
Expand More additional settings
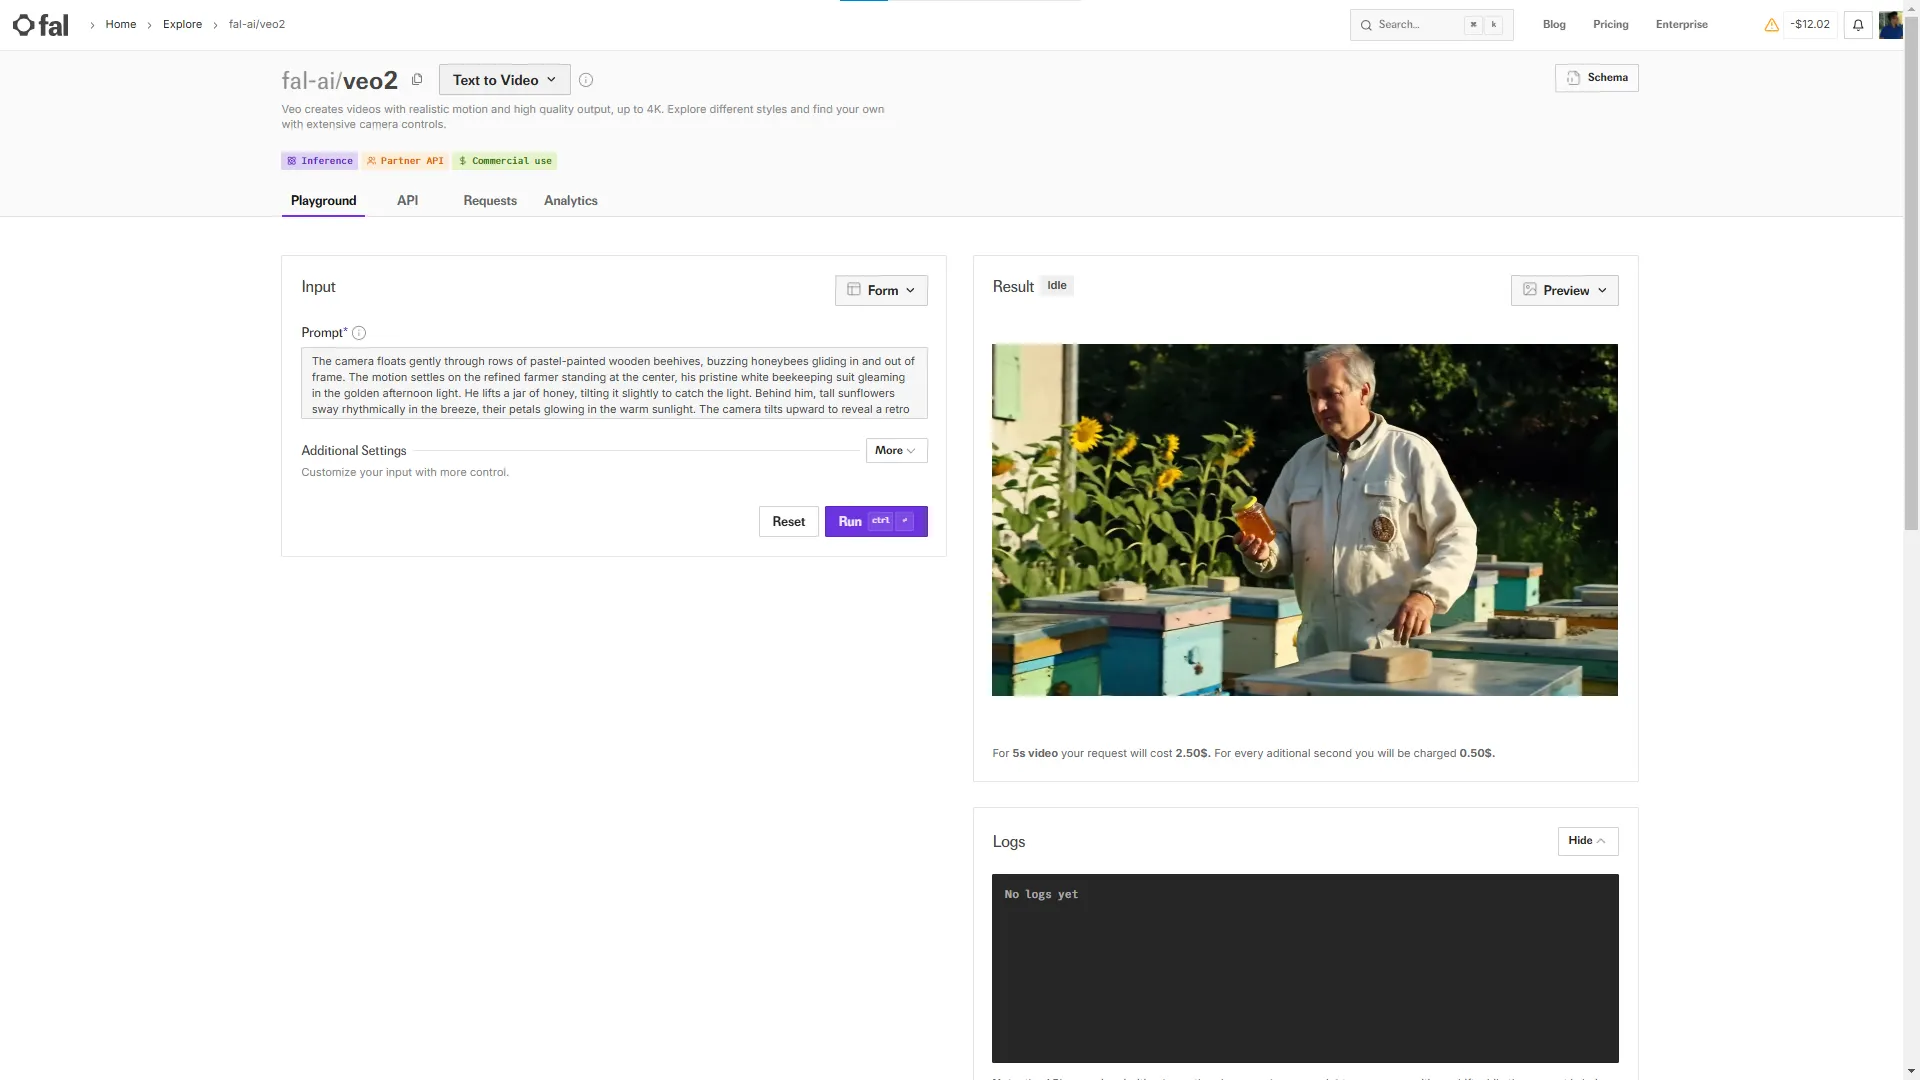point(896,451)
